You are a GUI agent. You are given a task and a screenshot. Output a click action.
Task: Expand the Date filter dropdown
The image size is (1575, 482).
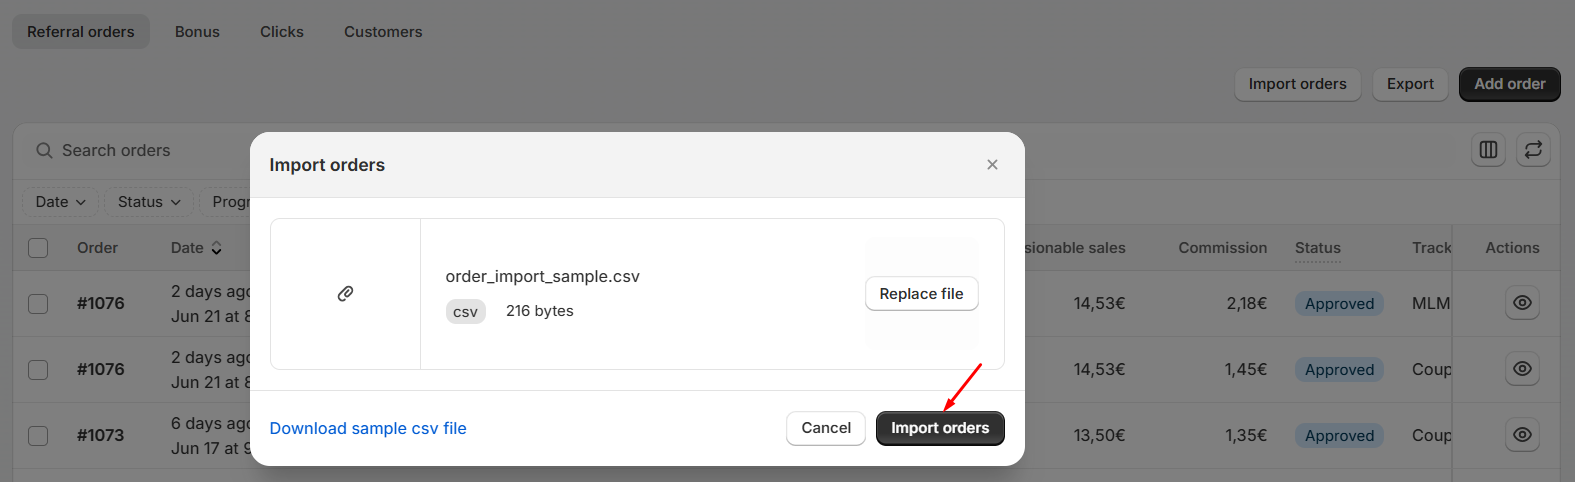point(61,202)
